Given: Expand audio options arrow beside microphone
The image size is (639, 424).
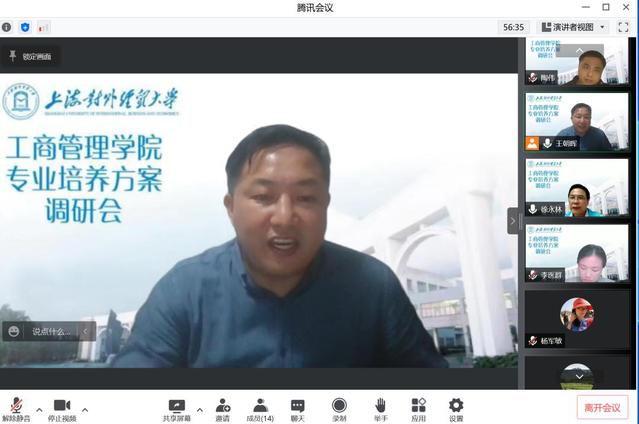Looking at the screenshot, I should [x=39, y=409].
